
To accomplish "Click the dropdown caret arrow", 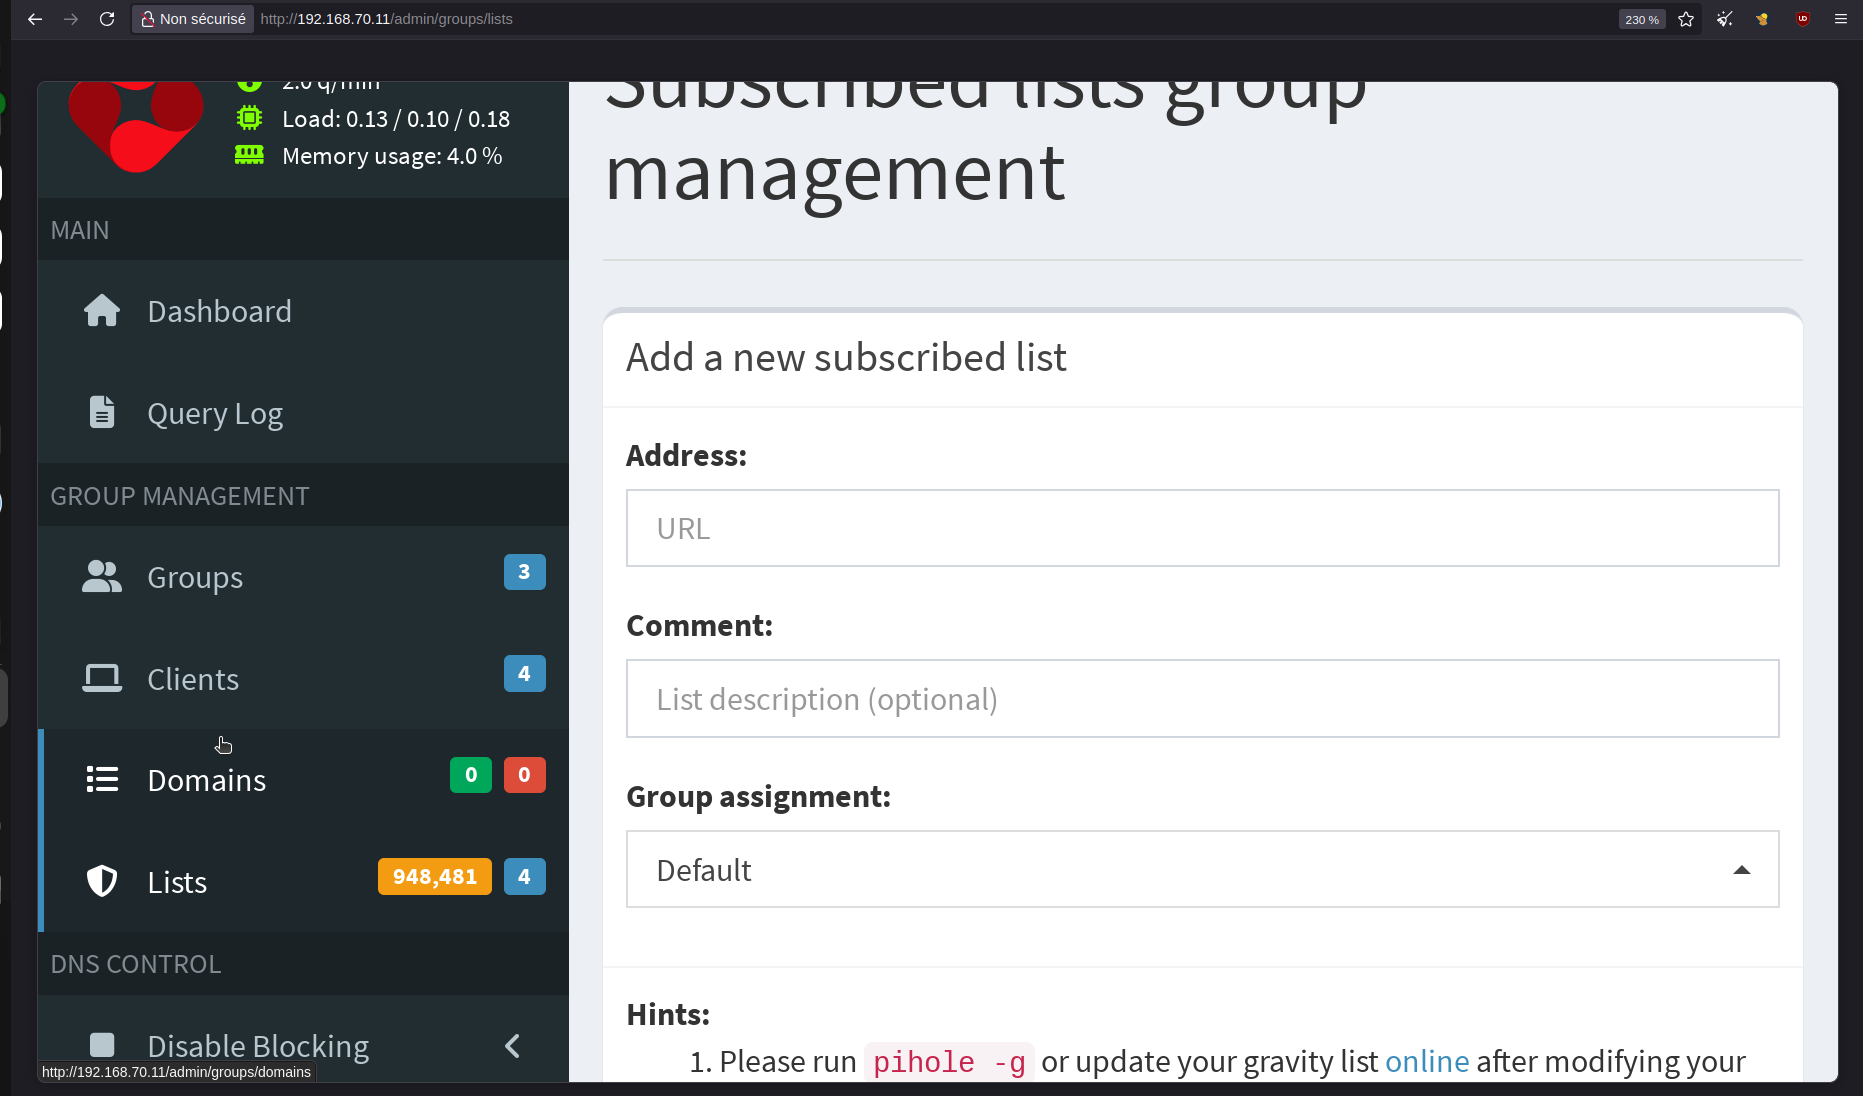I will pyautogui.click(x=1741, y=870).
